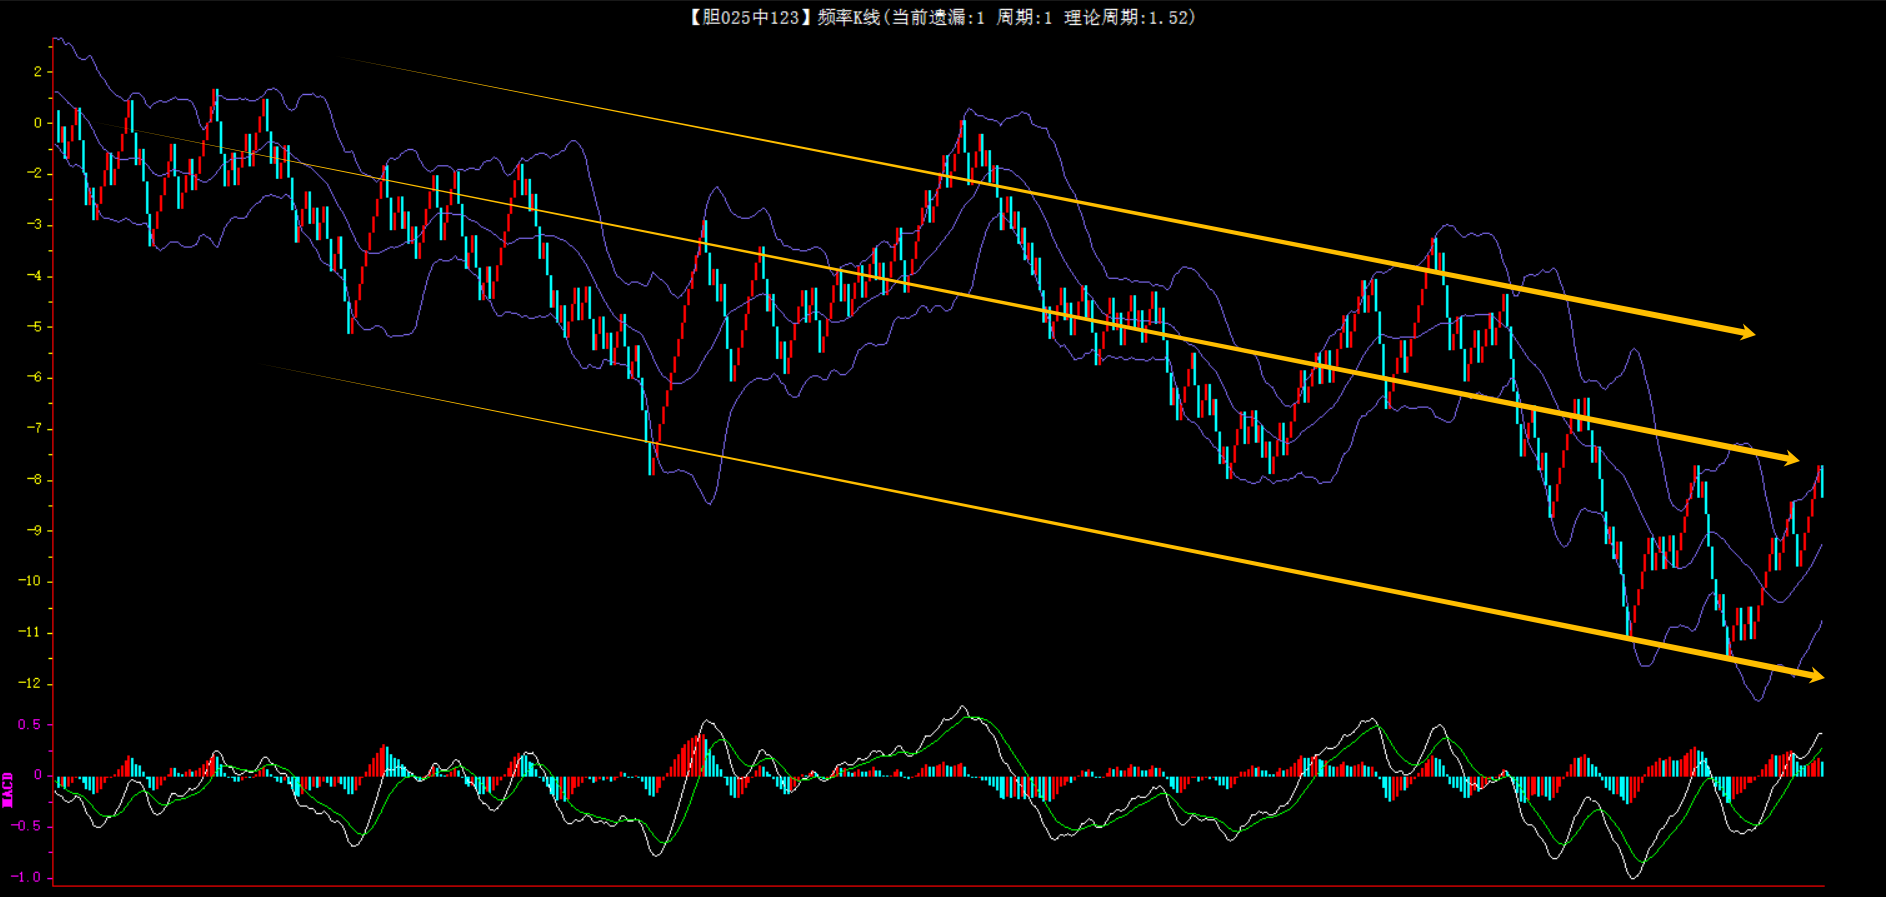Click the upper orange trend line arrowhead
Viewport: 1886px width, 897px height.
tap(1746, 332)
